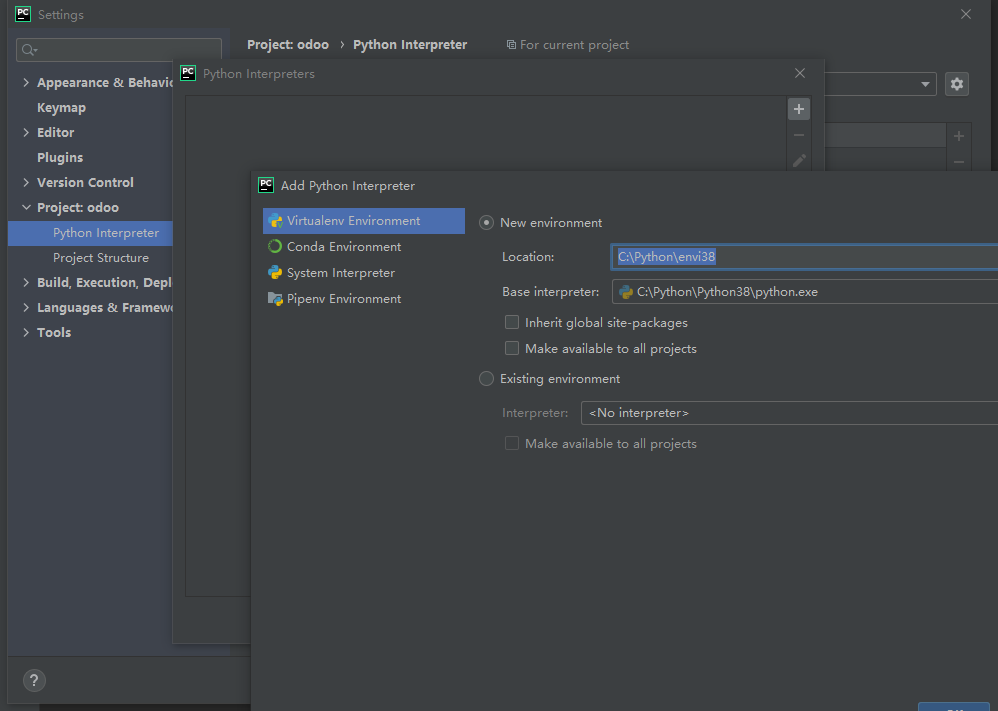Select the Existing environment radio button

click(x=486, y=378)
